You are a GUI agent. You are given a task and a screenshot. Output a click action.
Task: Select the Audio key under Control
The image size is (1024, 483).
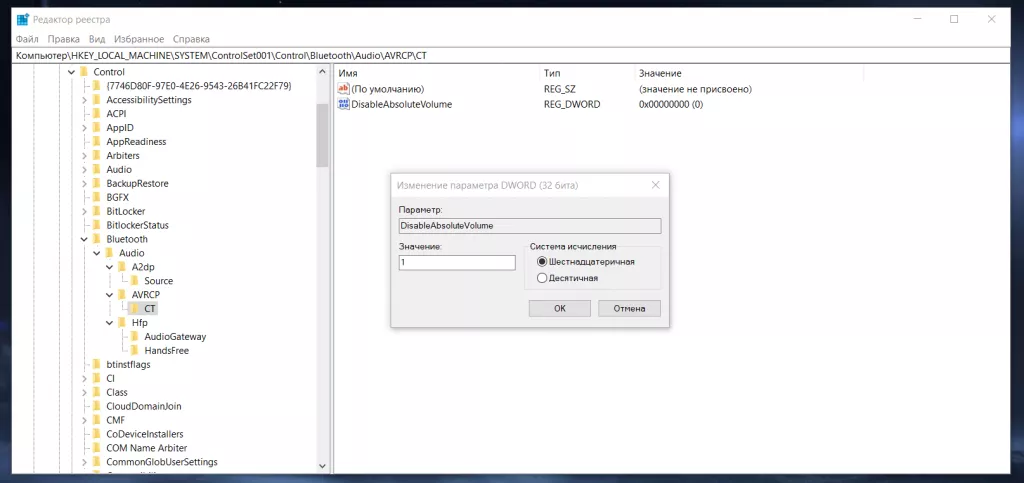click(119, 170)
